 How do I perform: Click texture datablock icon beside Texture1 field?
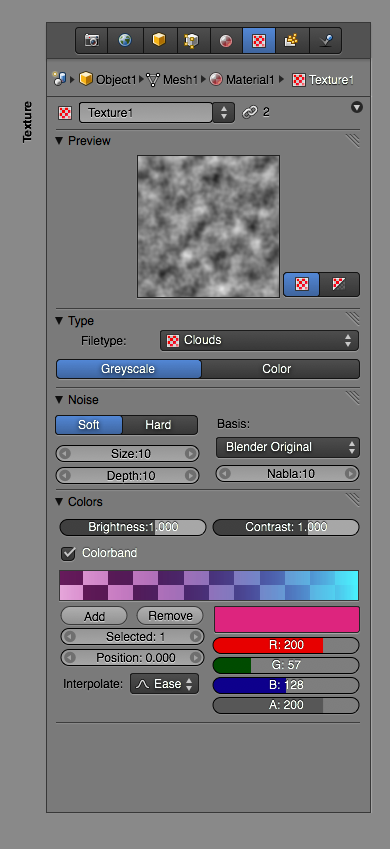tap(65, 113)
